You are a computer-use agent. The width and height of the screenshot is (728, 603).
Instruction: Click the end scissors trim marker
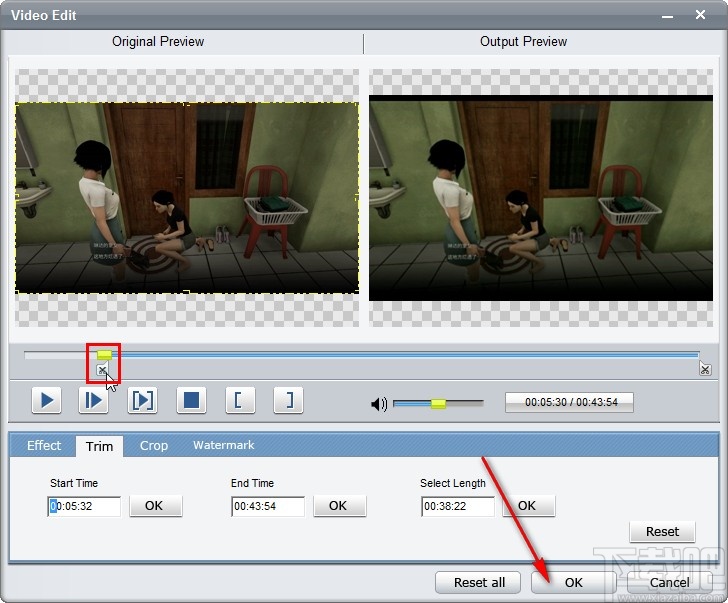coord(705,369)
